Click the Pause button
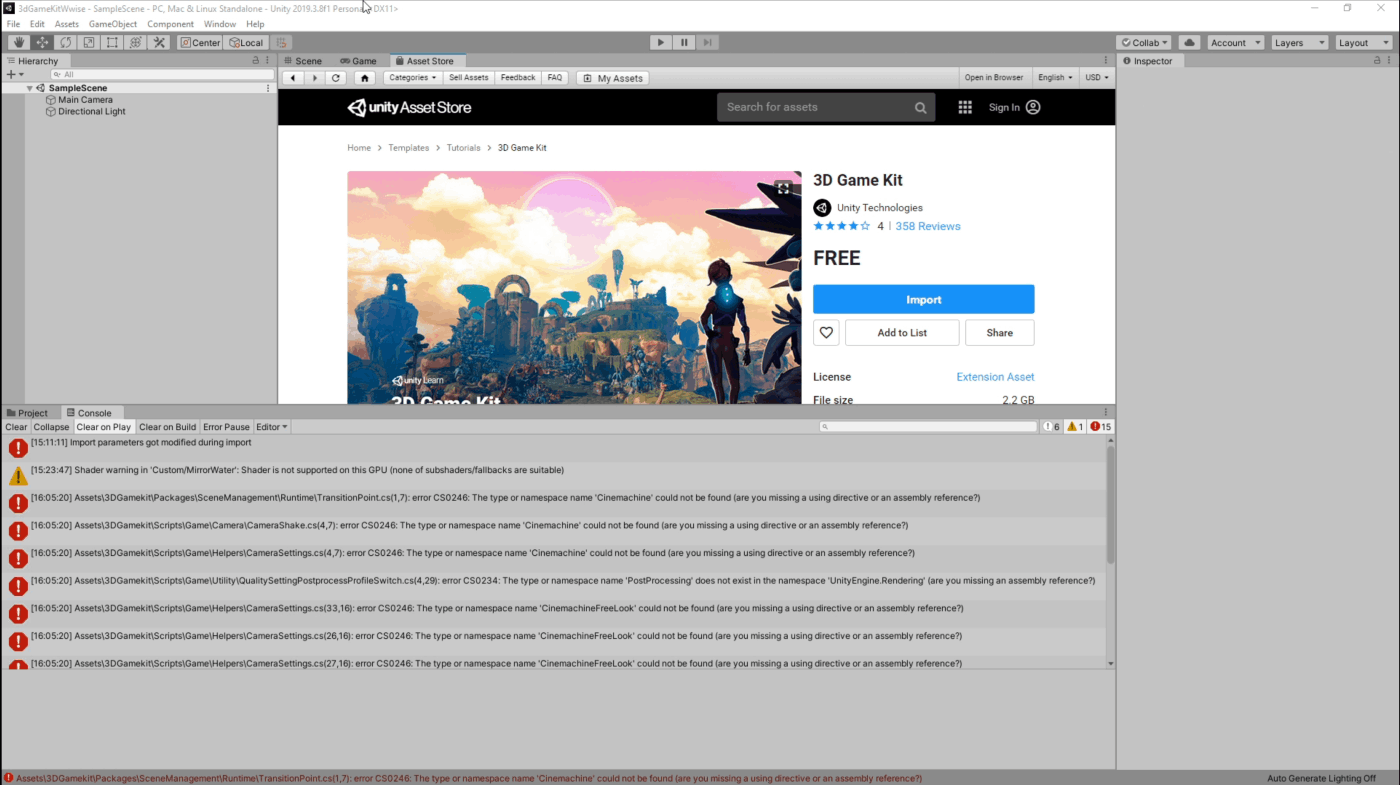This screenshot has height=785, width=1400. [x=684, y=42]
